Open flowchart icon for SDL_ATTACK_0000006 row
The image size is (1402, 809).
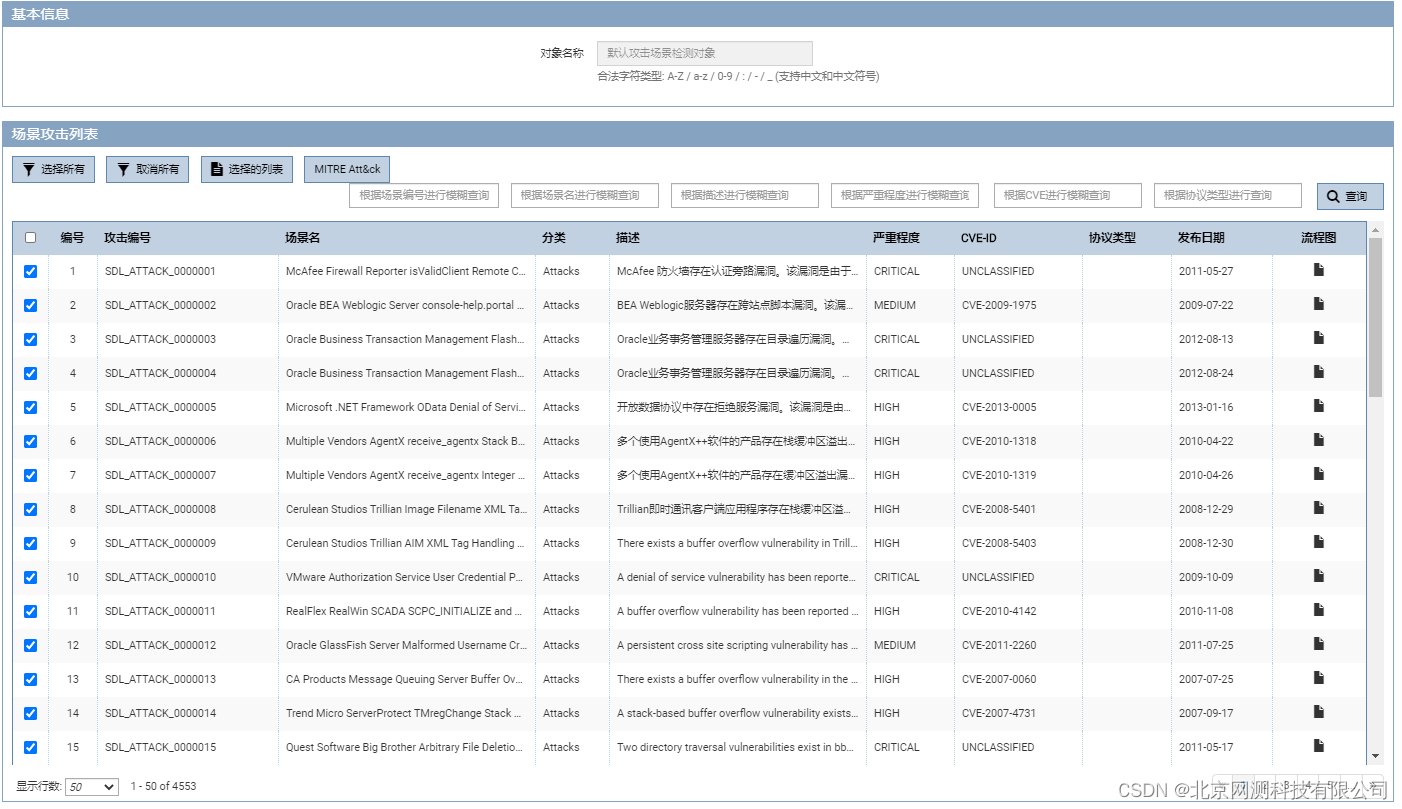(1319, 440)
